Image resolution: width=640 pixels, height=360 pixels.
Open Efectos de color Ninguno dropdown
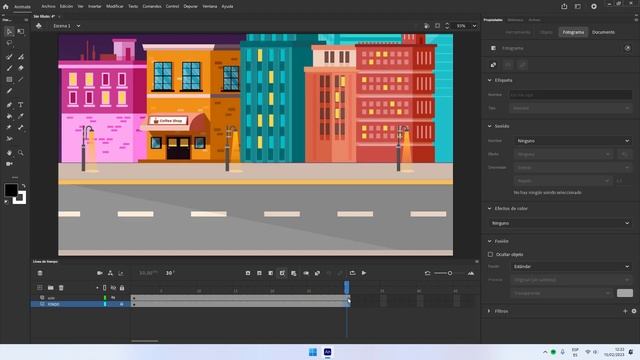click(560, 223)
